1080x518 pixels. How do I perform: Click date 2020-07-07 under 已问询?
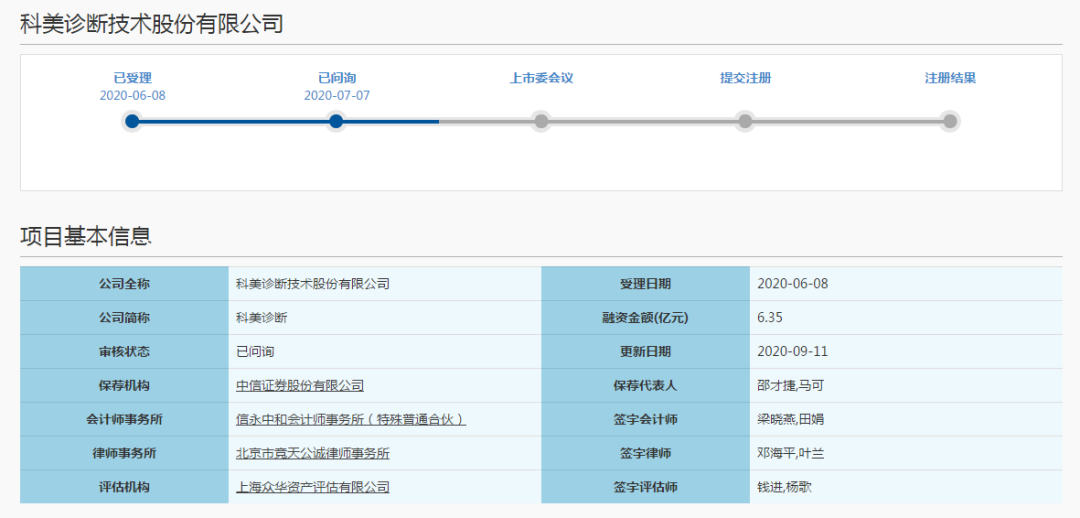pyautogui.click(x=337, y=96)
